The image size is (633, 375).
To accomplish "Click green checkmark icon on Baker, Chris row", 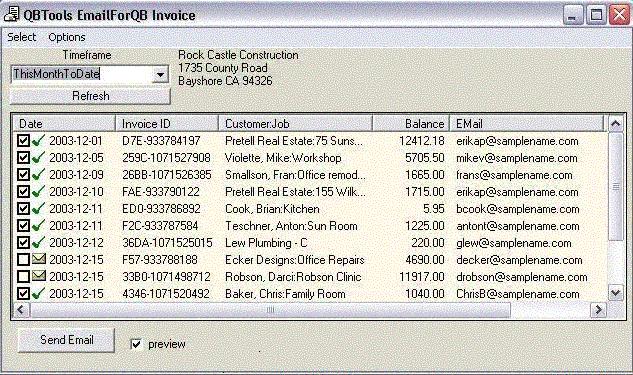I will 38,293.
